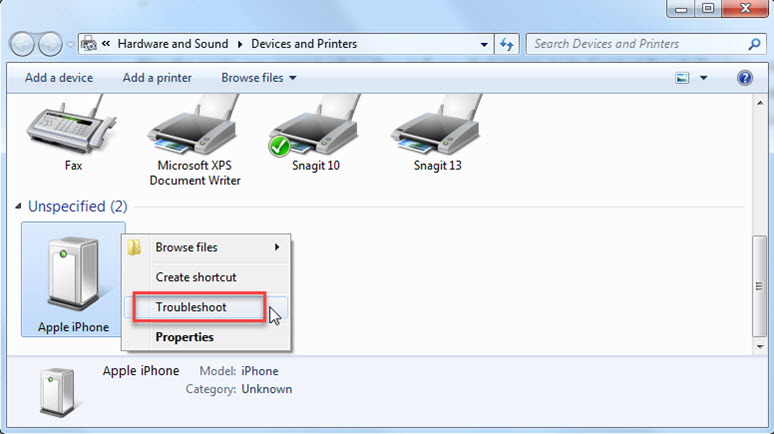Viewport: 774px width, 434px height.
Task: Click the scroll up arrow
Action: (x=760, y=103)
